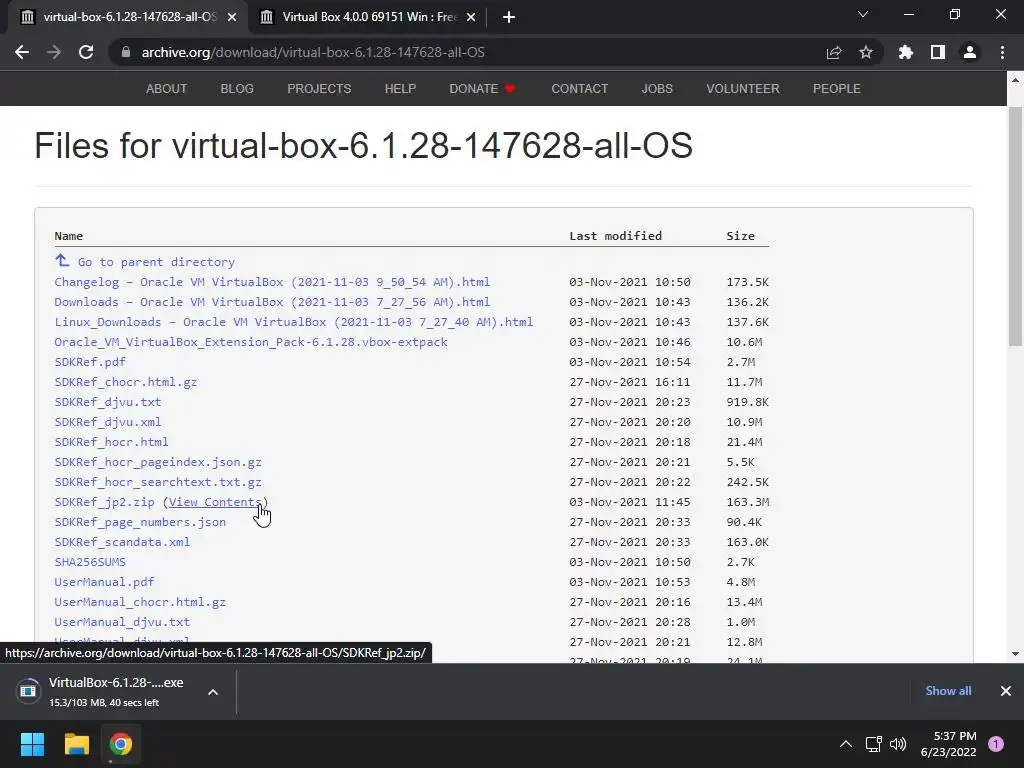The height and width of the screenshot is (768, 1024).
Task: Open the Extensions puzzle icon
Action: pos(906,52)
